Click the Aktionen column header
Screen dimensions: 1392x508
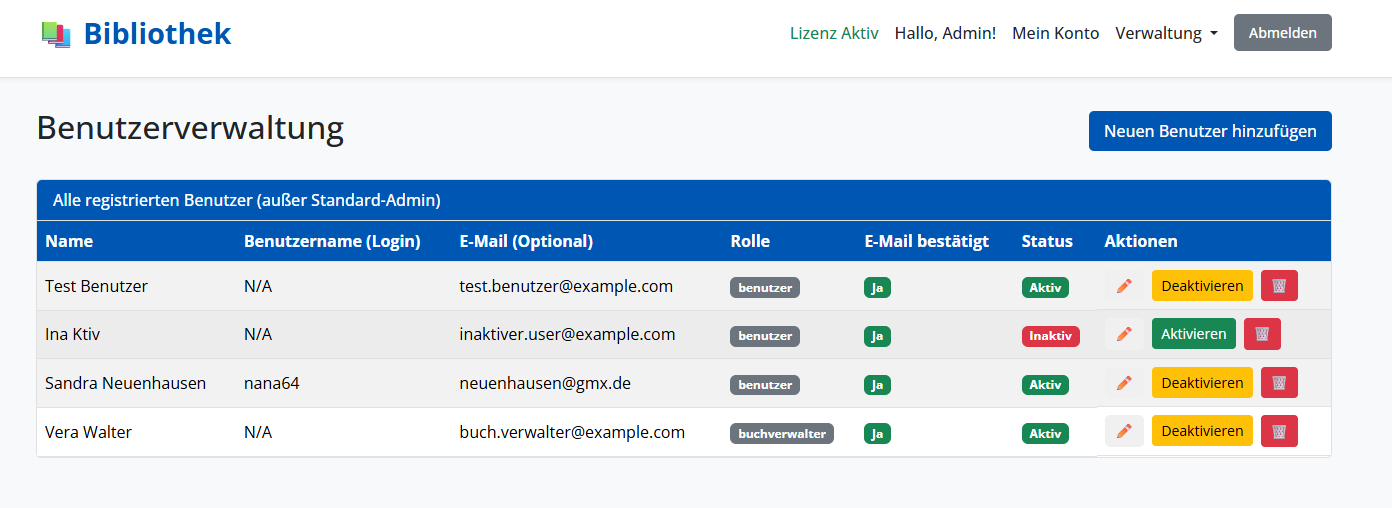pyautogui.click(x=1141, y=241)
